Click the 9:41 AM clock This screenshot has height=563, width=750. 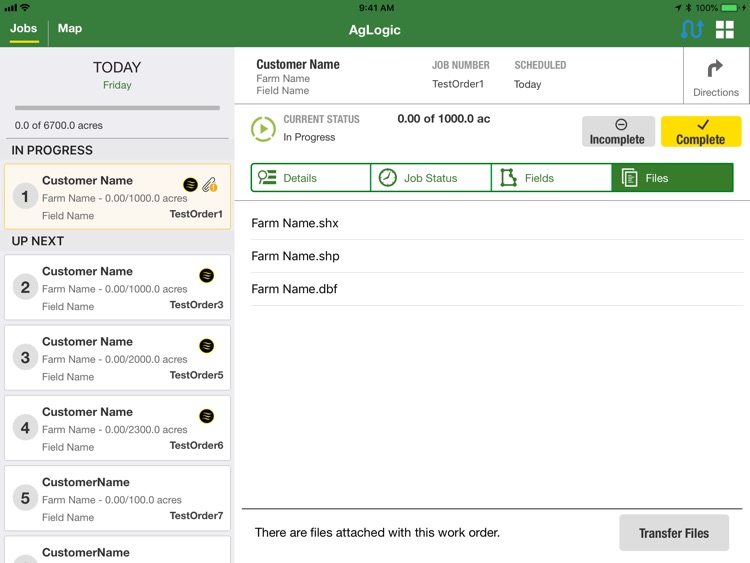coord(376,8)
